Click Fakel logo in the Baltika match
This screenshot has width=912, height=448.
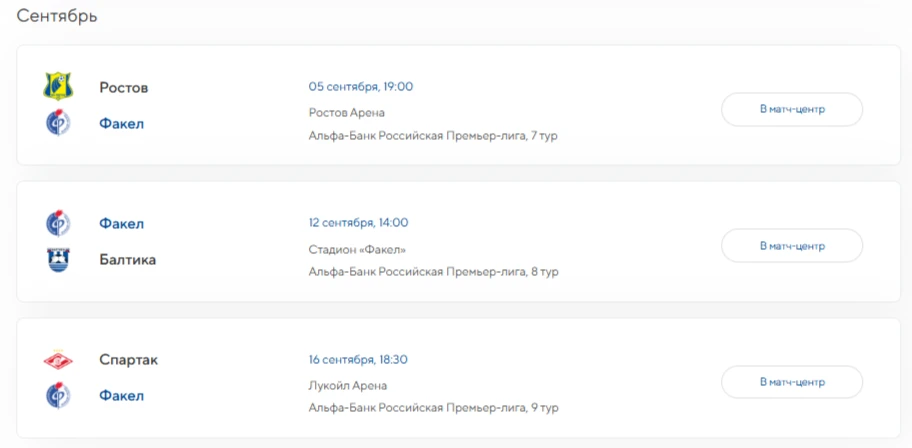click(58, 223)
